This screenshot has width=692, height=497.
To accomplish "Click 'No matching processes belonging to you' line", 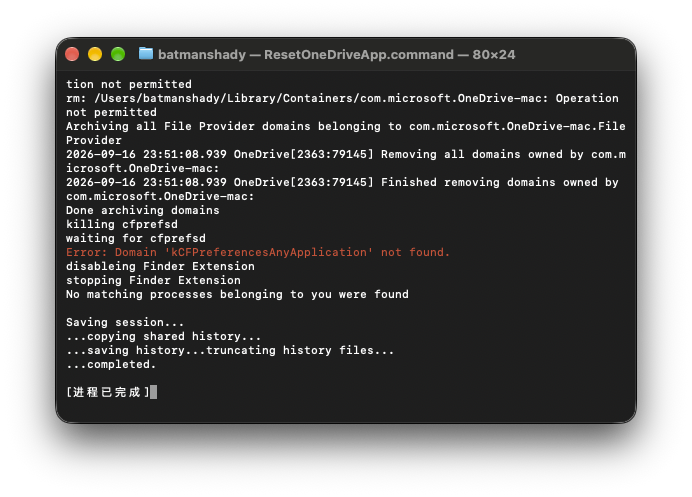I will 237,294.
